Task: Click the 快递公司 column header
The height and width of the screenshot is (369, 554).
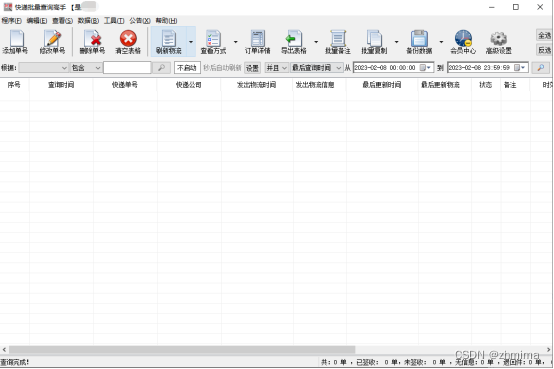Action: coord(189,85)
